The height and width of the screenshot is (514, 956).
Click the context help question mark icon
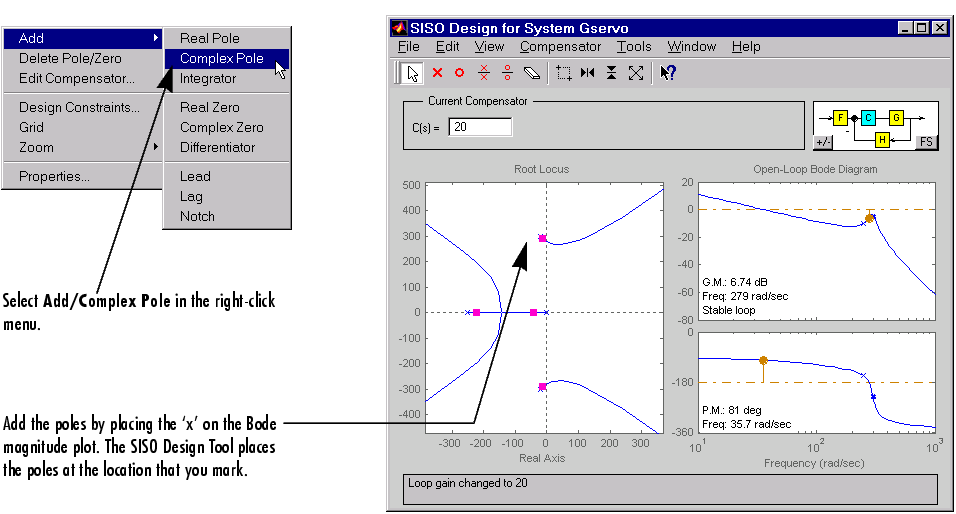pyautogui.click(x=668, y=73)
